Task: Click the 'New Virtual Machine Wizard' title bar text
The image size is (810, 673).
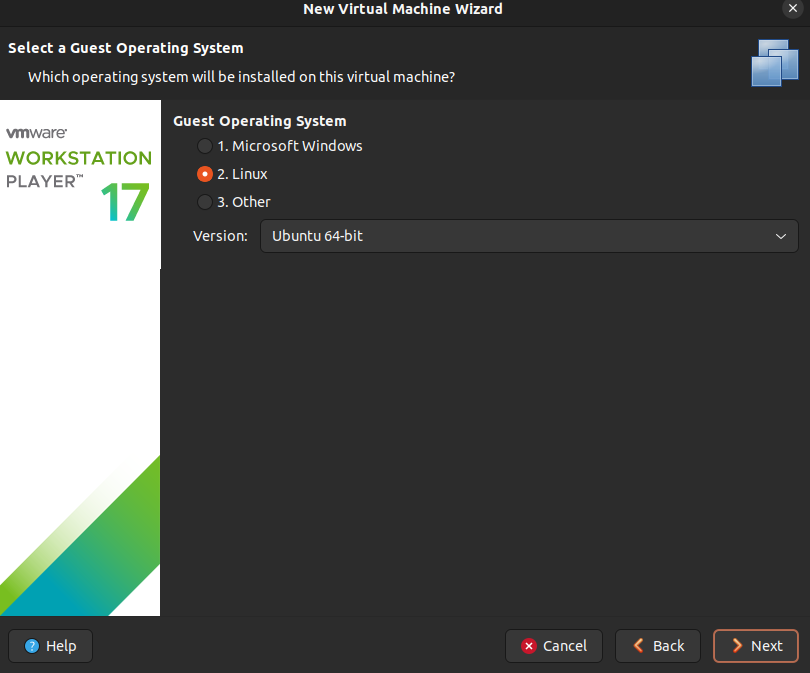Action: tap(402, 9)
